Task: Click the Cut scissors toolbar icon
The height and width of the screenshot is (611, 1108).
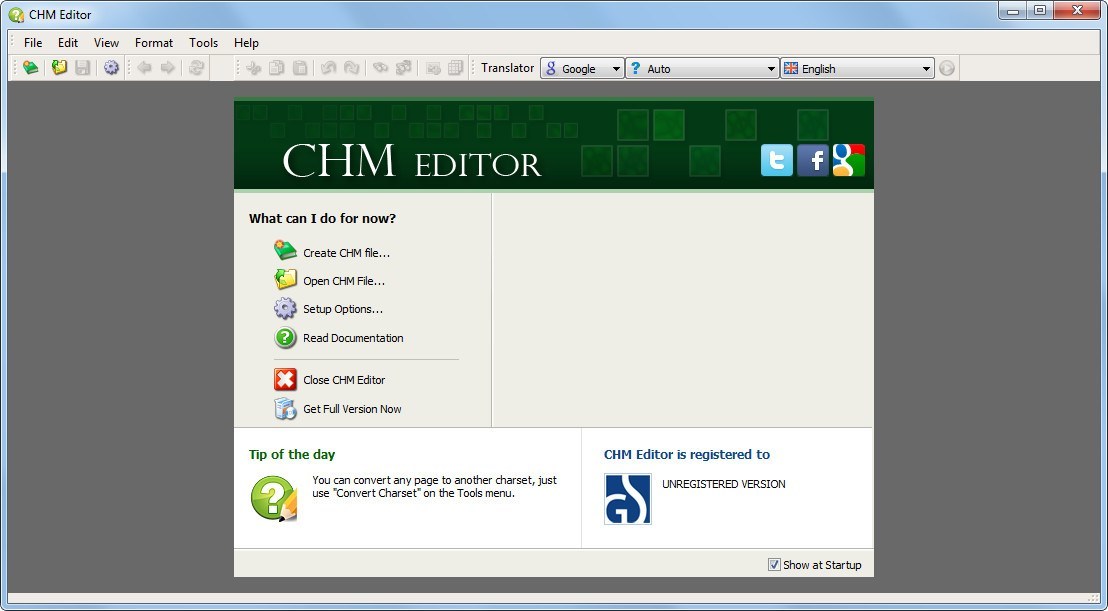Action: click(254, 68)
